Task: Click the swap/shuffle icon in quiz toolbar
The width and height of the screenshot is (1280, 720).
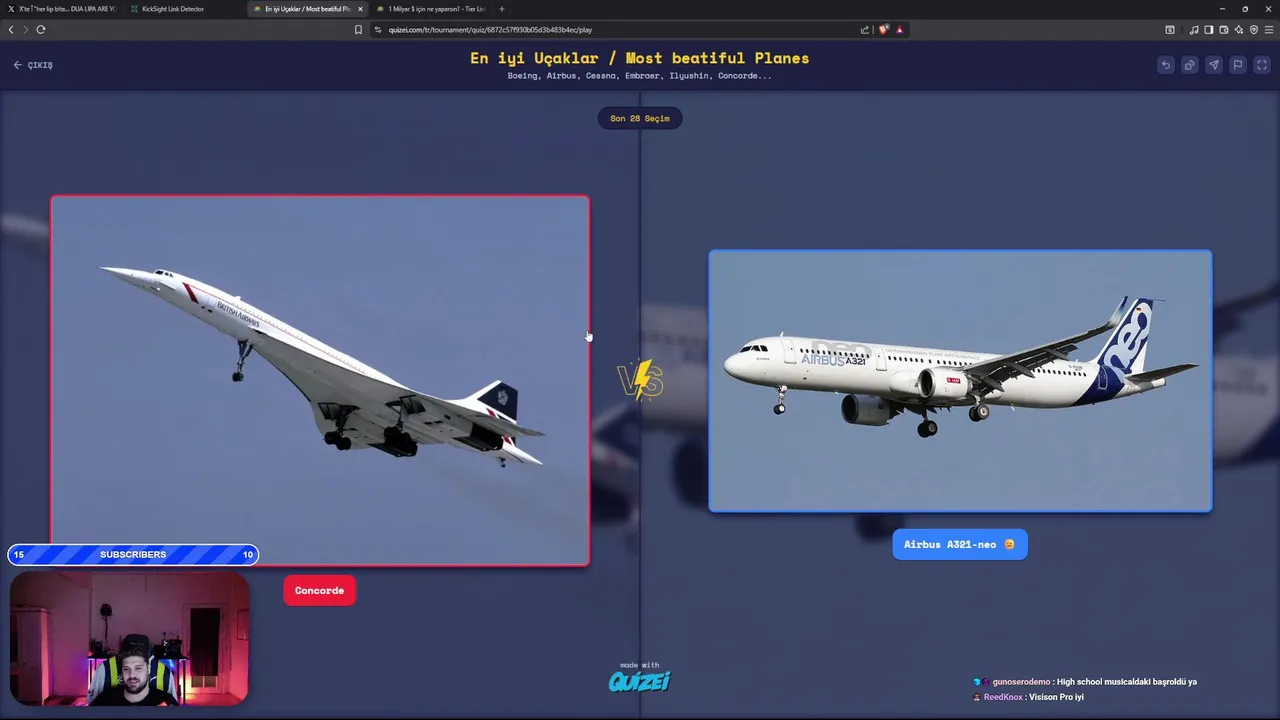Action: pyautogui.click(x=1189, y=65)
